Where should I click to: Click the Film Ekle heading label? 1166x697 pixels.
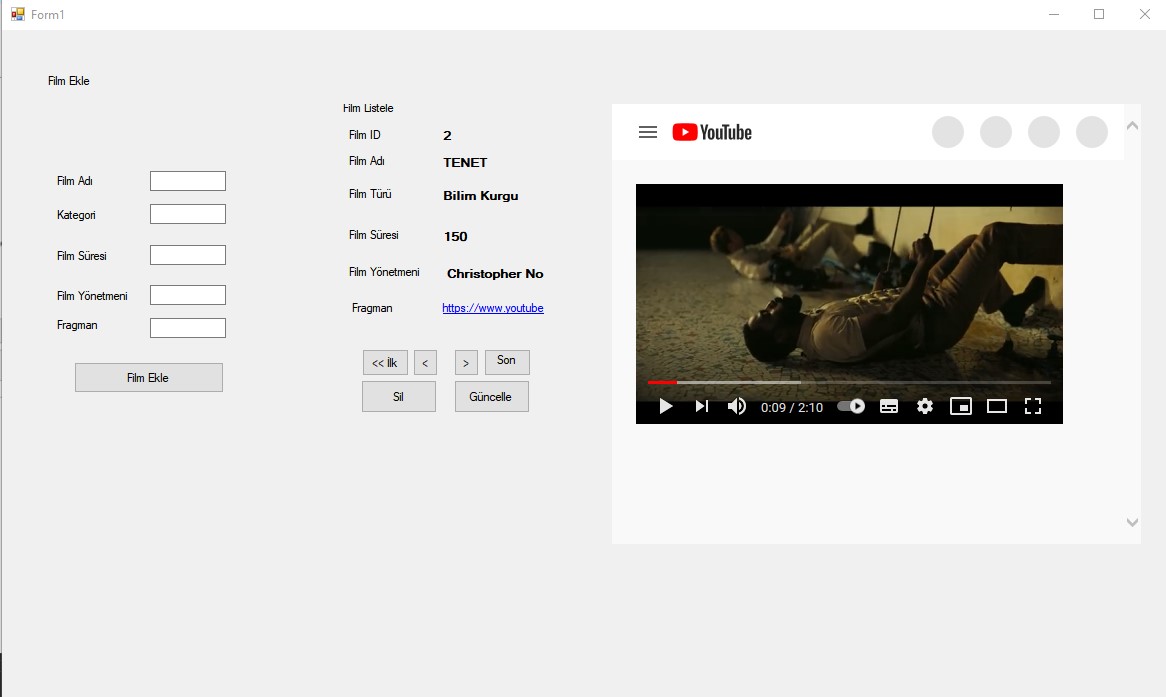click(x=68, y=81)
